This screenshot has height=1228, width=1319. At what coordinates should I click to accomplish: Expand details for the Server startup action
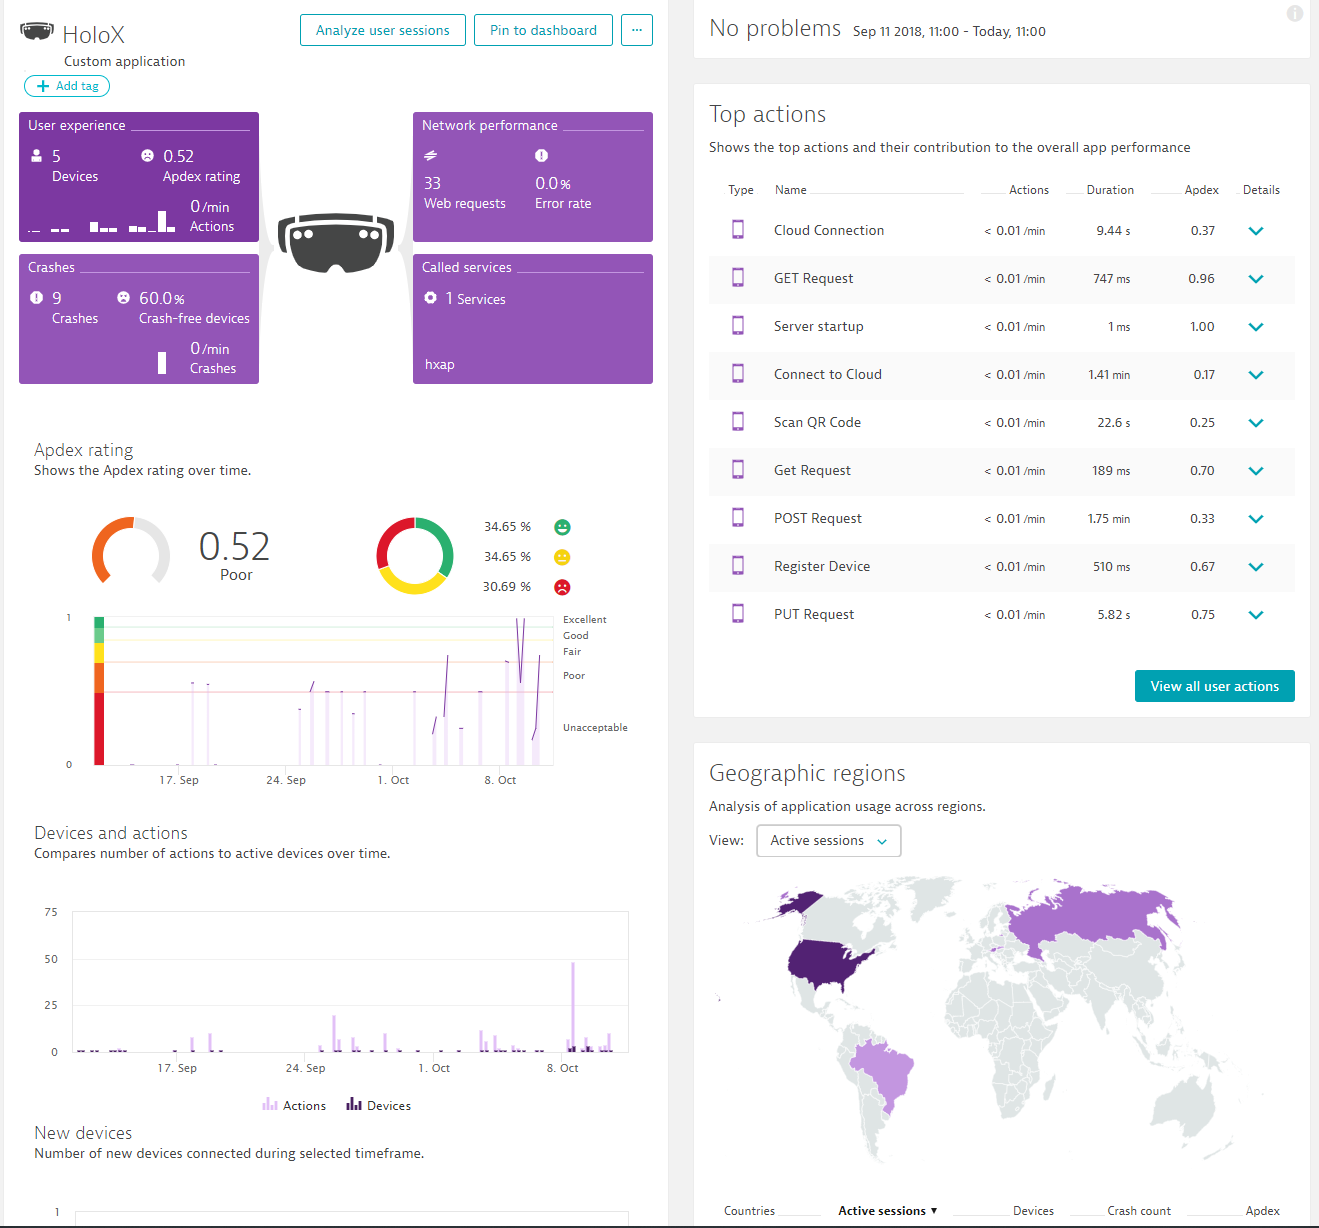point(1256,327)
